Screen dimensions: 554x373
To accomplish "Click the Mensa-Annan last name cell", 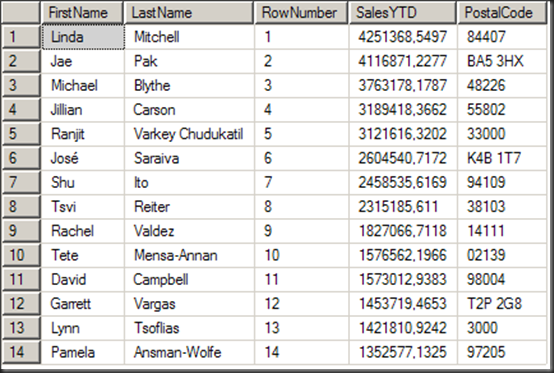I will point(189,255).
